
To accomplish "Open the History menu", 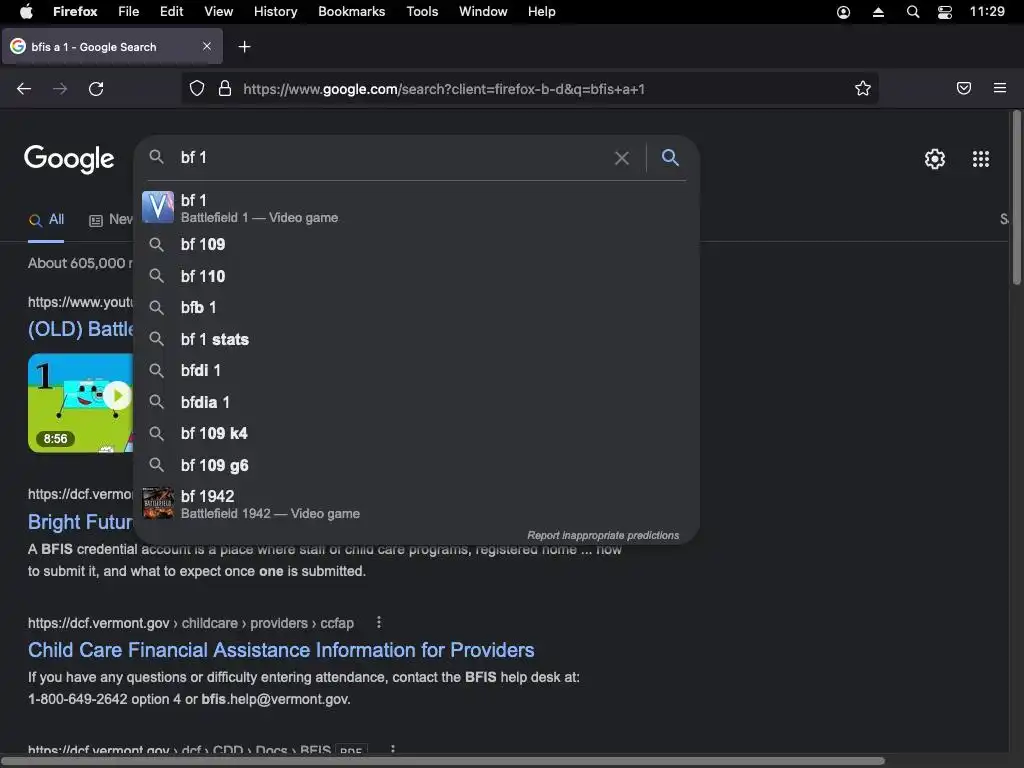I will click(276, 11).
